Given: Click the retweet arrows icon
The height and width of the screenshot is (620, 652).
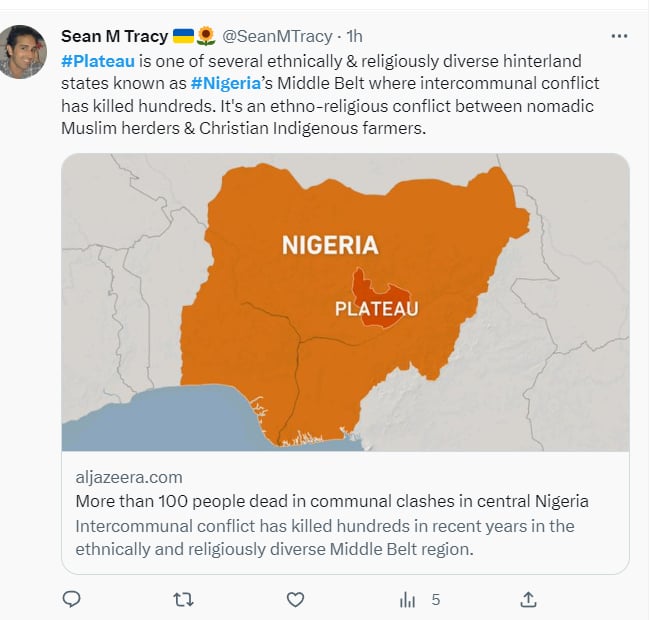Looking at the screenshot, I should point(183,600).
